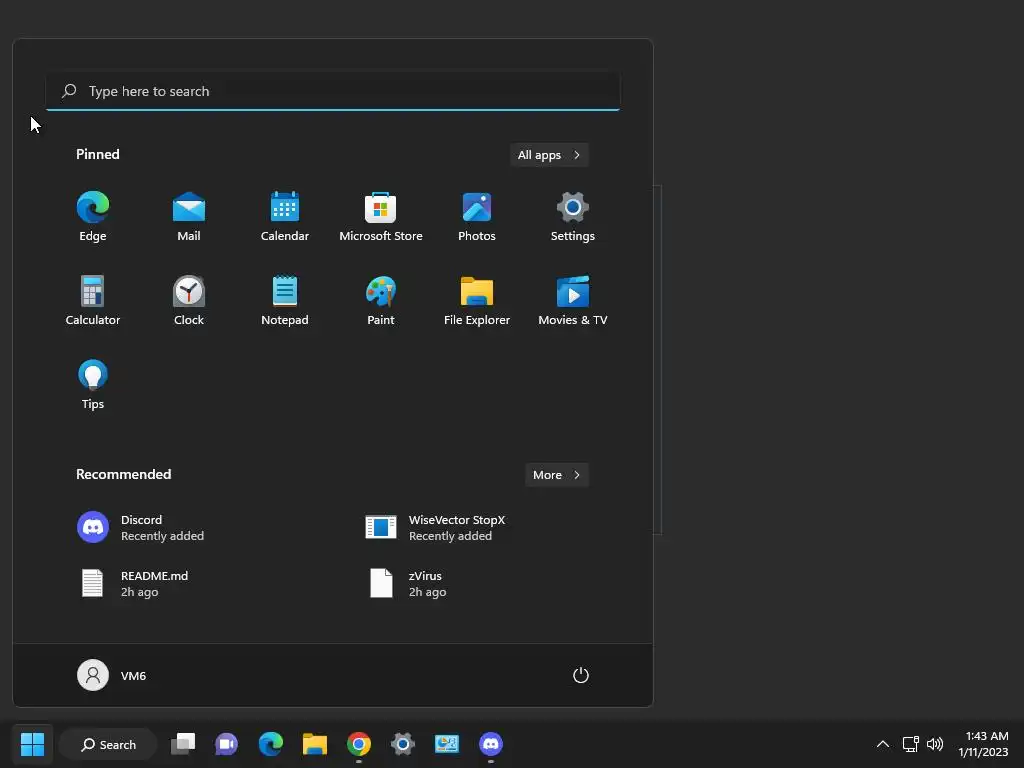Click the Windows Start button on taskbar

[x=33, y=744]
